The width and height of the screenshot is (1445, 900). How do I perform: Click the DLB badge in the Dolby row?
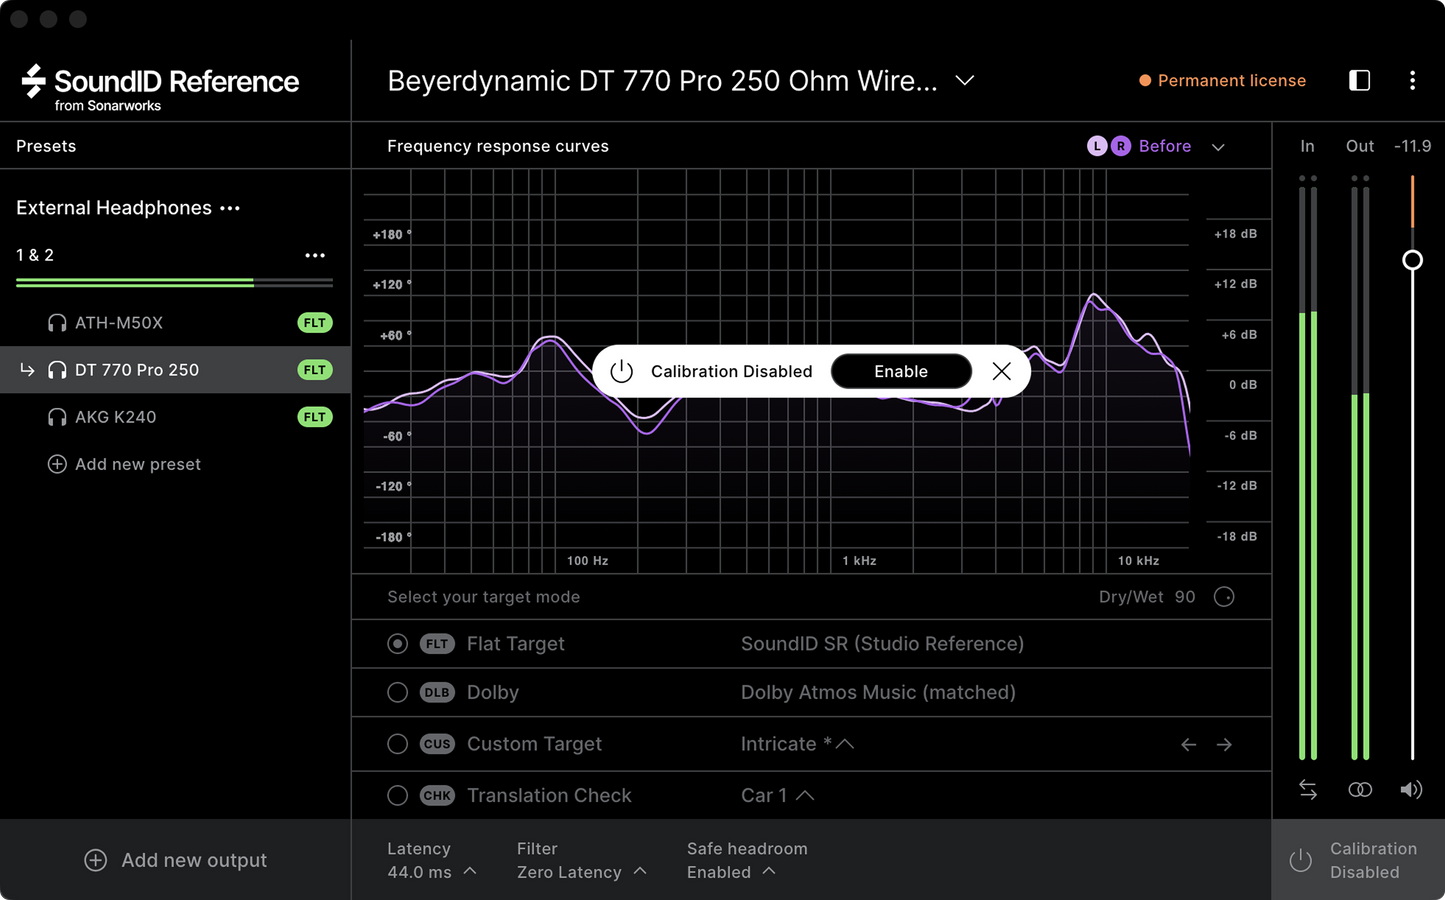[437, 692]
